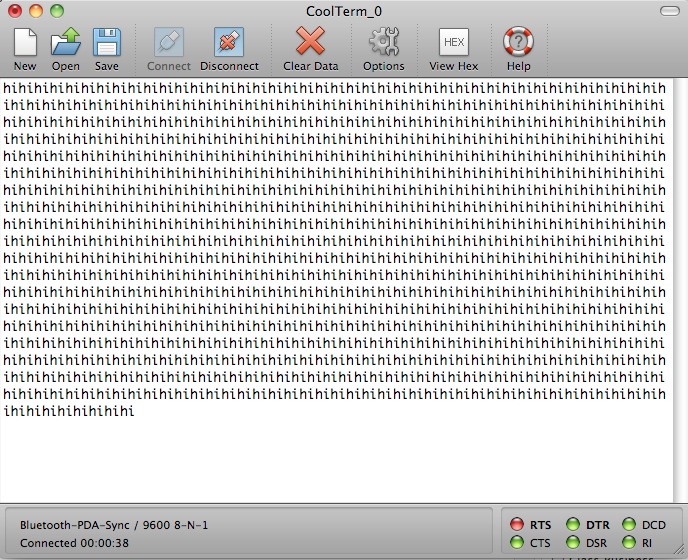The width and height of the screenshot is (688, 560).
Task: Open a file with the Open icon
Action: point(66,43)
